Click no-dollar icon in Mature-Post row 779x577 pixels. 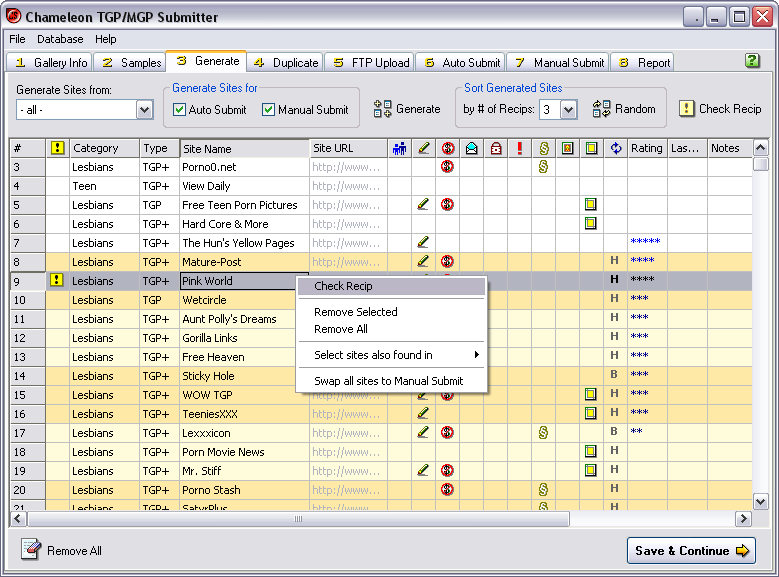coord(447,261)
